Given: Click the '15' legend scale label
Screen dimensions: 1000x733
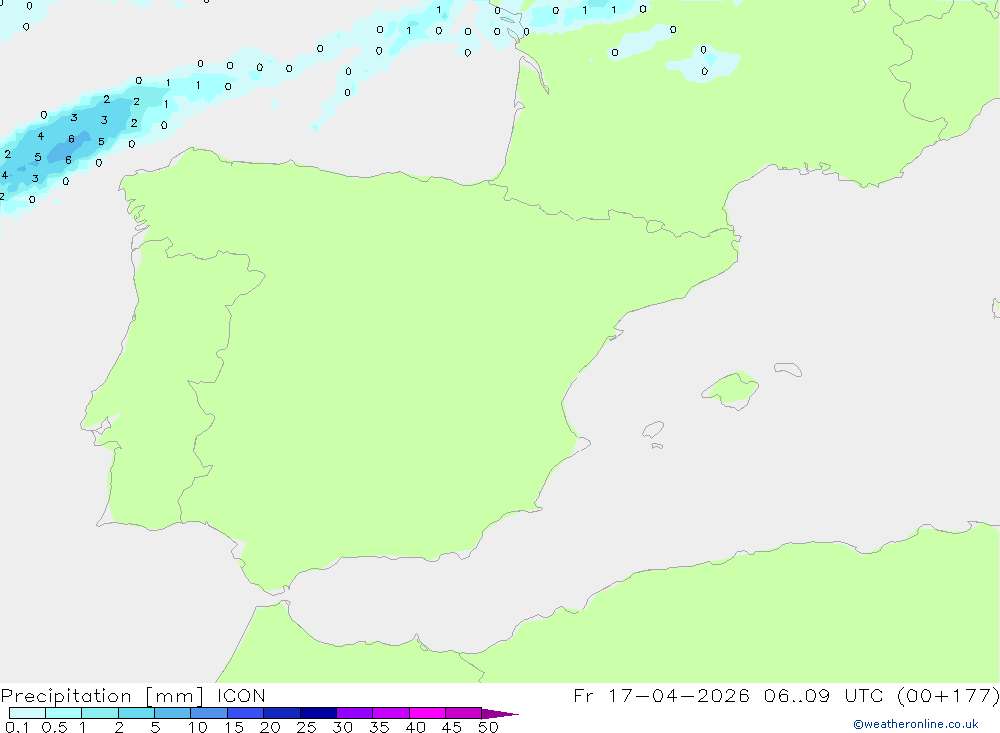Looking at the screenshot, I should (x=234, y=727).
